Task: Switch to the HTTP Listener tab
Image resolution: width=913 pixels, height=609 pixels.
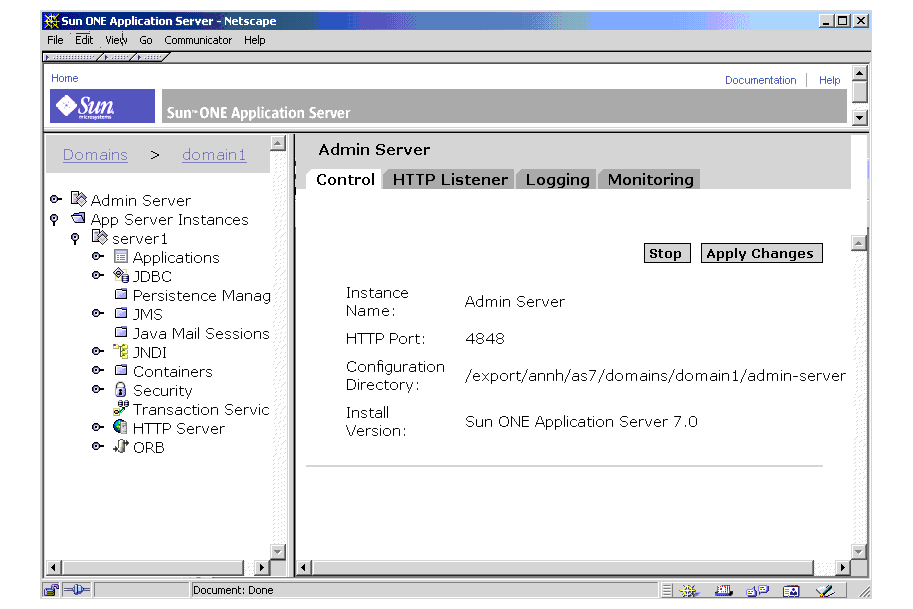Action: click(450, 179)
